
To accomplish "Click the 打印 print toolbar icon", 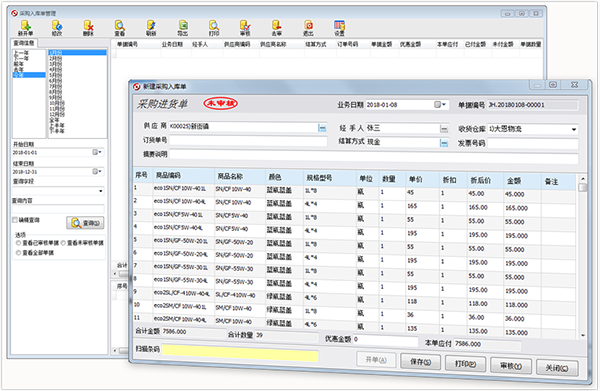I will point(214,28).
